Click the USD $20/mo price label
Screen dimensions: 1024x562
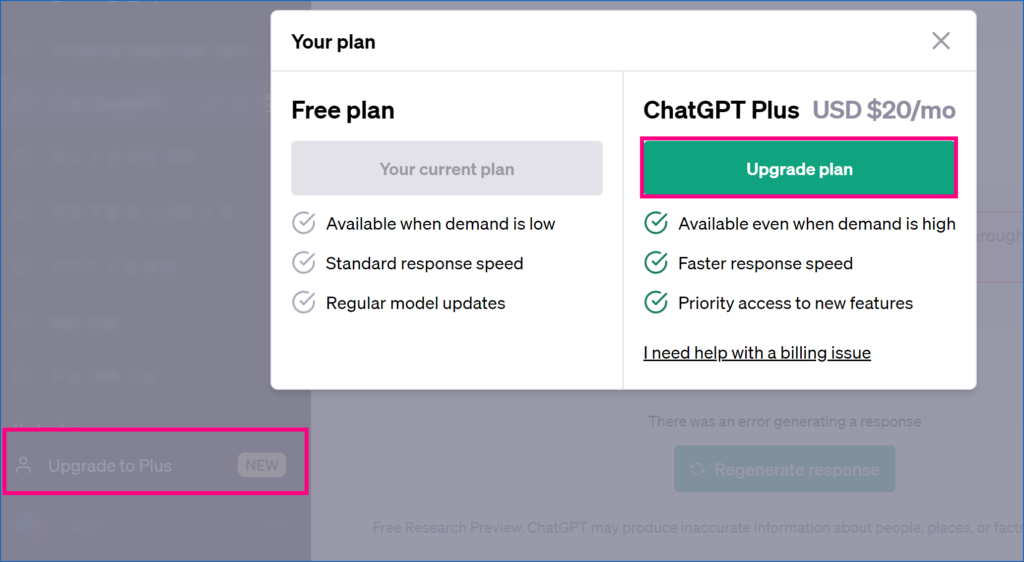coord(884,110)
